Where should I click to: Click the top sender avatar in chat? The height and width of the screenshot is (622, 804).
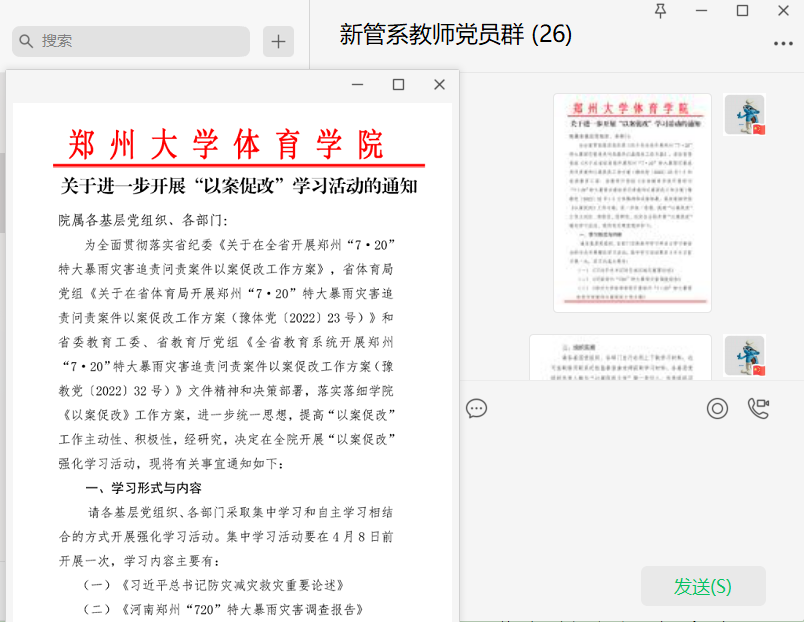[x=744, y=115]
